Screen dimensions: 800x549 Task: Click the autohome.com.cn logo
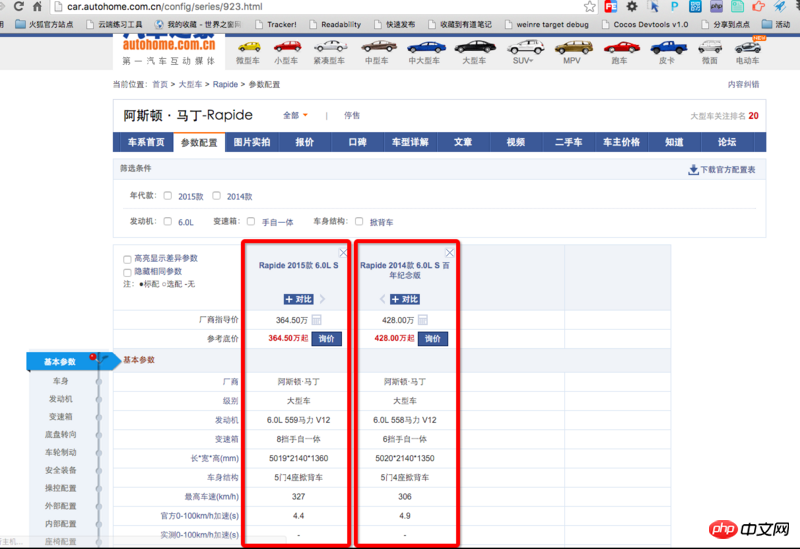coord(169,44)
